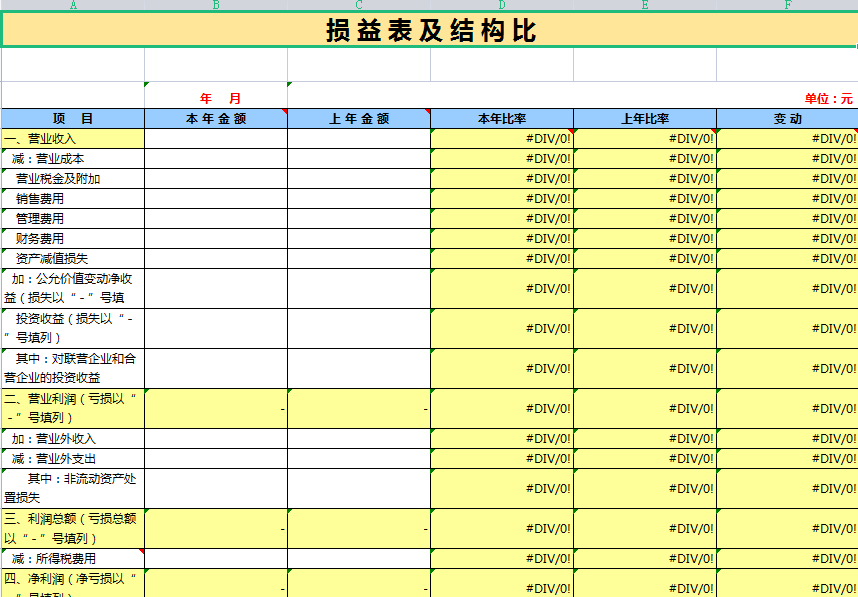Viewport: 858px width, 597px height.
Task: Select the 三、利润总额 row label cell
Action: (x=70, y=525)
